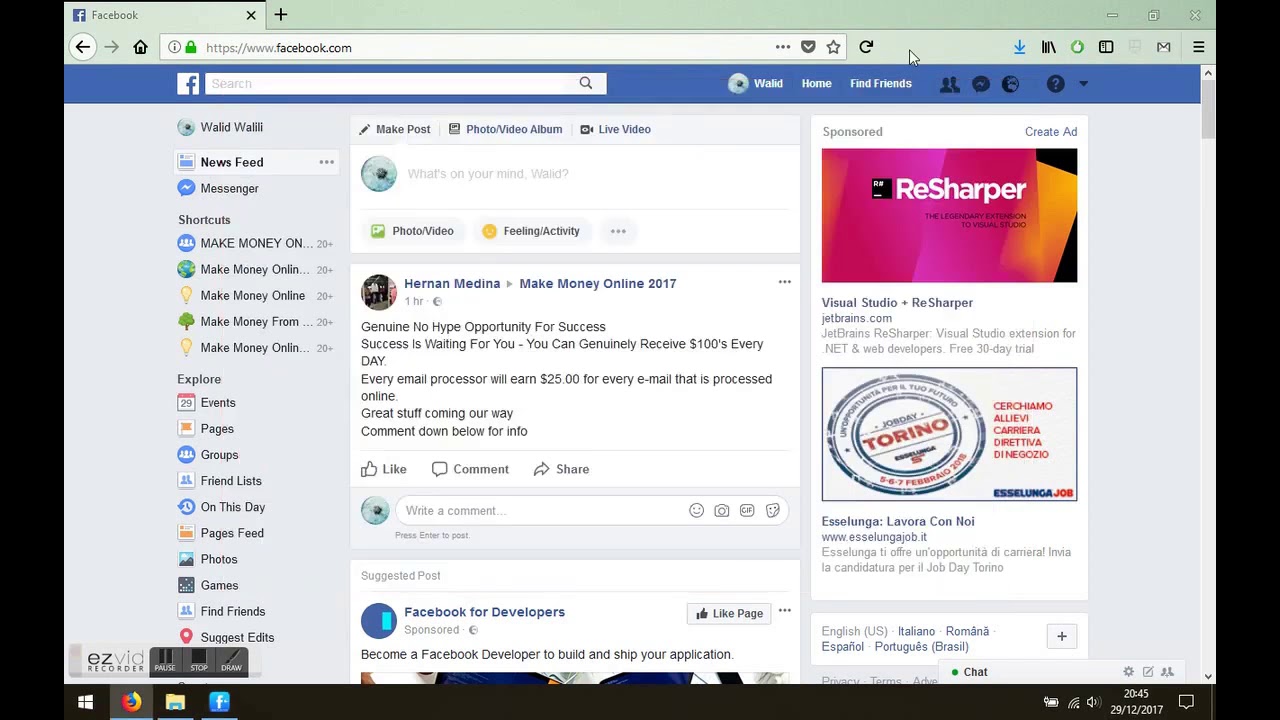Screen dimensions: 1280x720
Task: Click the Photo/Video composer button
Action: 412,231
